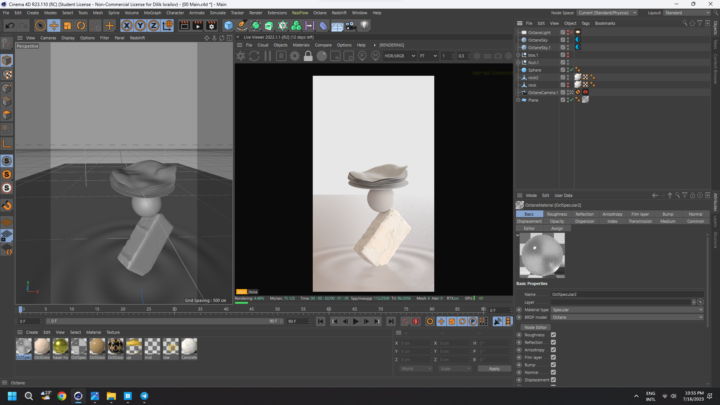The height and width of the screenshot is (405, 720).
Task: Select the Move tool in top toolbar
Action: pyautogui.click(x=54, y=26)
